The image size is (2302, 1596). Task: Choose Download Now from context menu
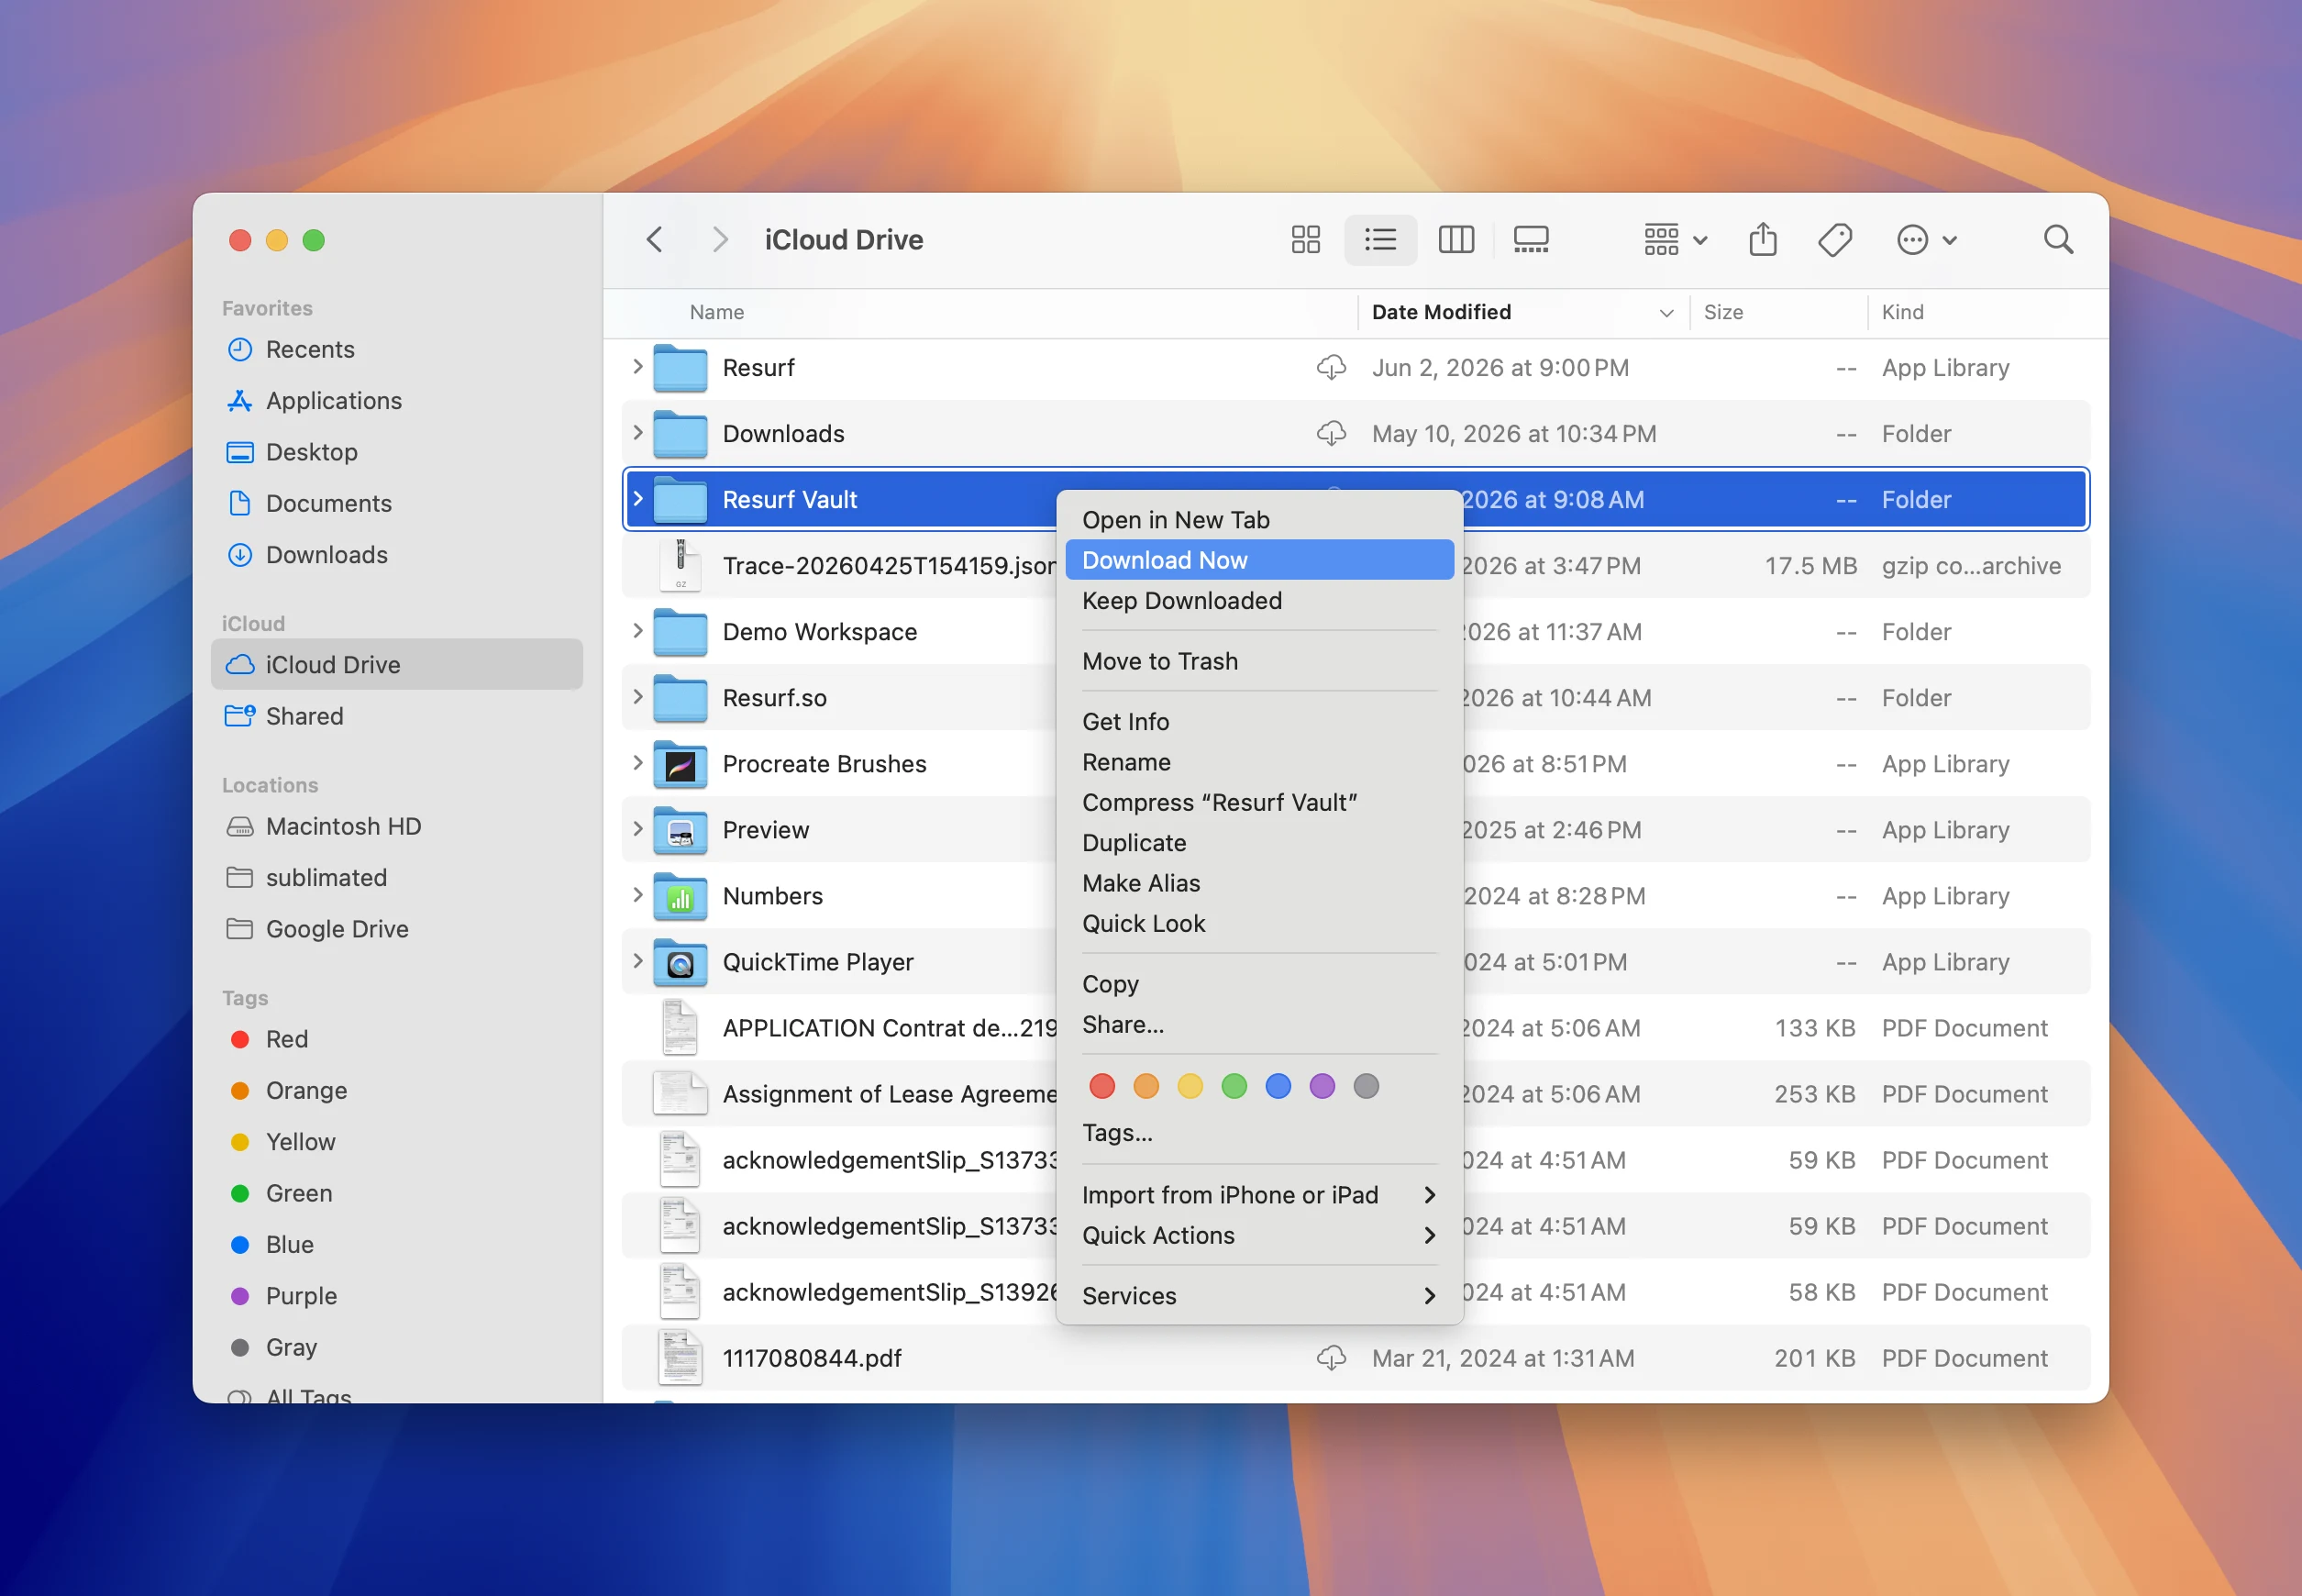[1260, 560]
